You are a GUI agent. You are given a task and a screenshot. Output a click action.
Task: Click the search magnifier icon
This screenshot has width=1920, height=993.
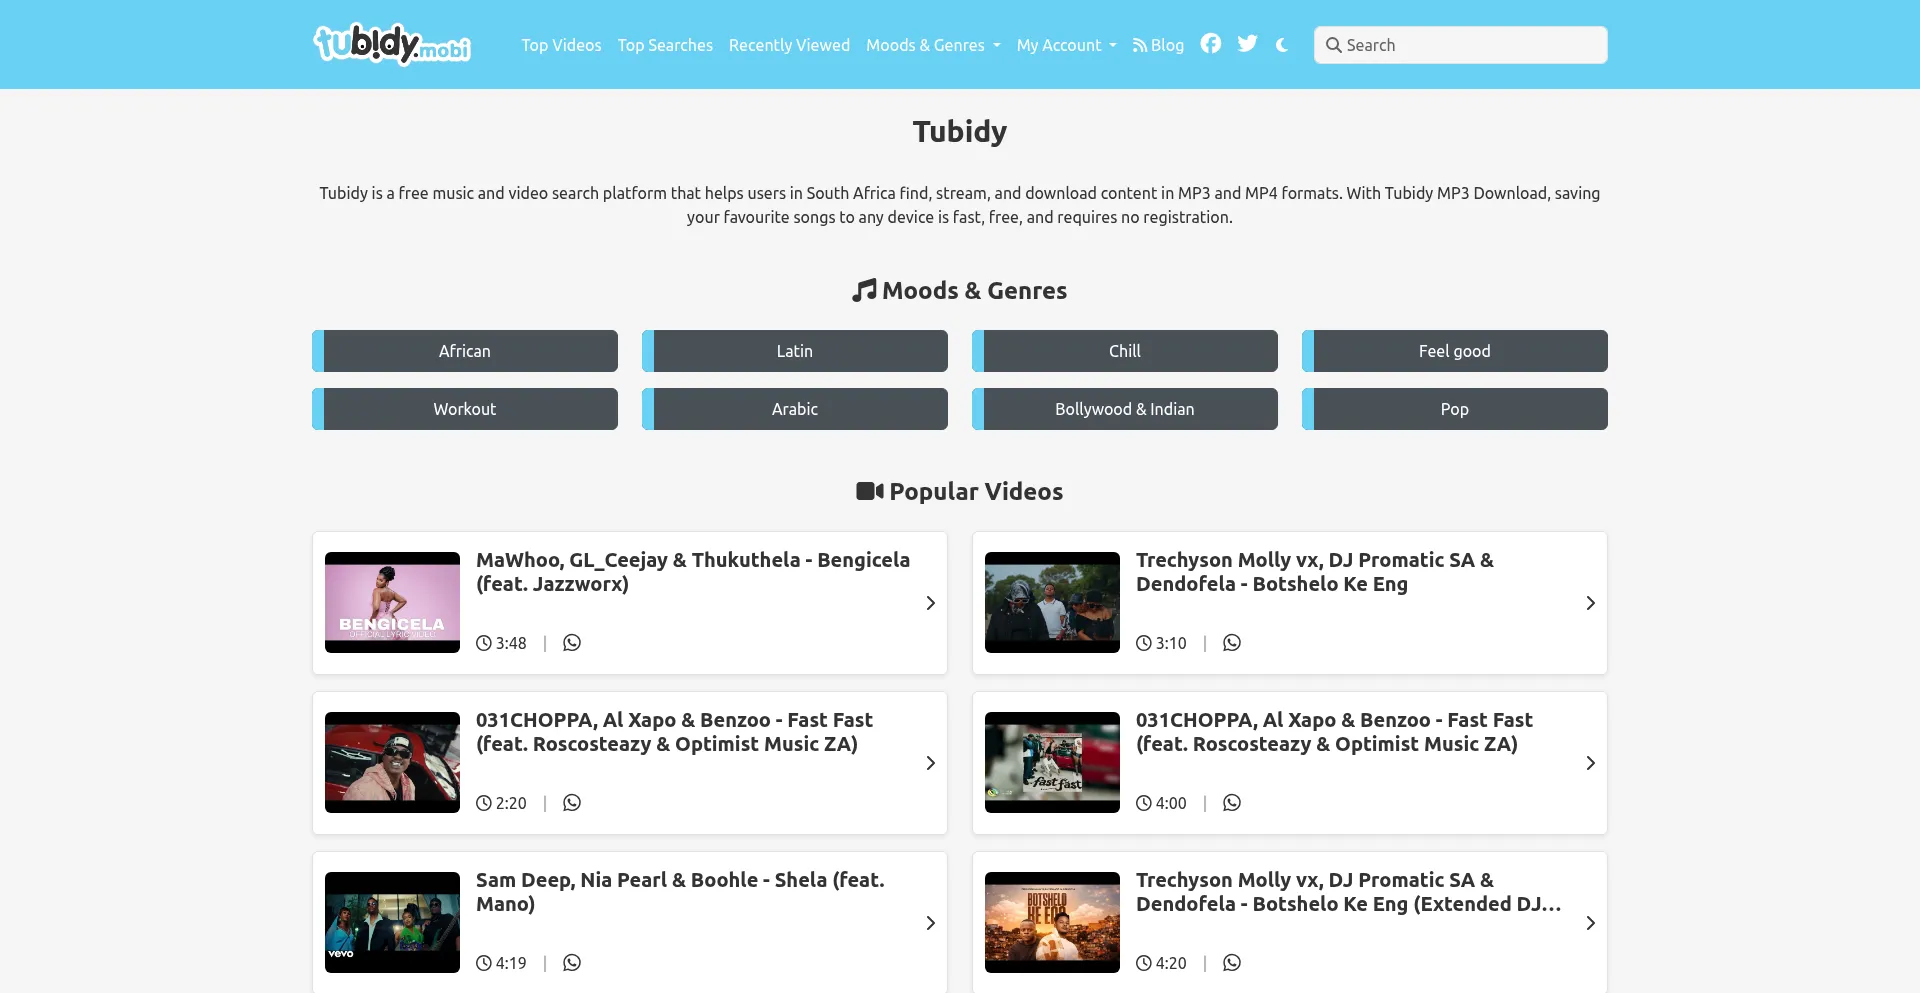1333,45
